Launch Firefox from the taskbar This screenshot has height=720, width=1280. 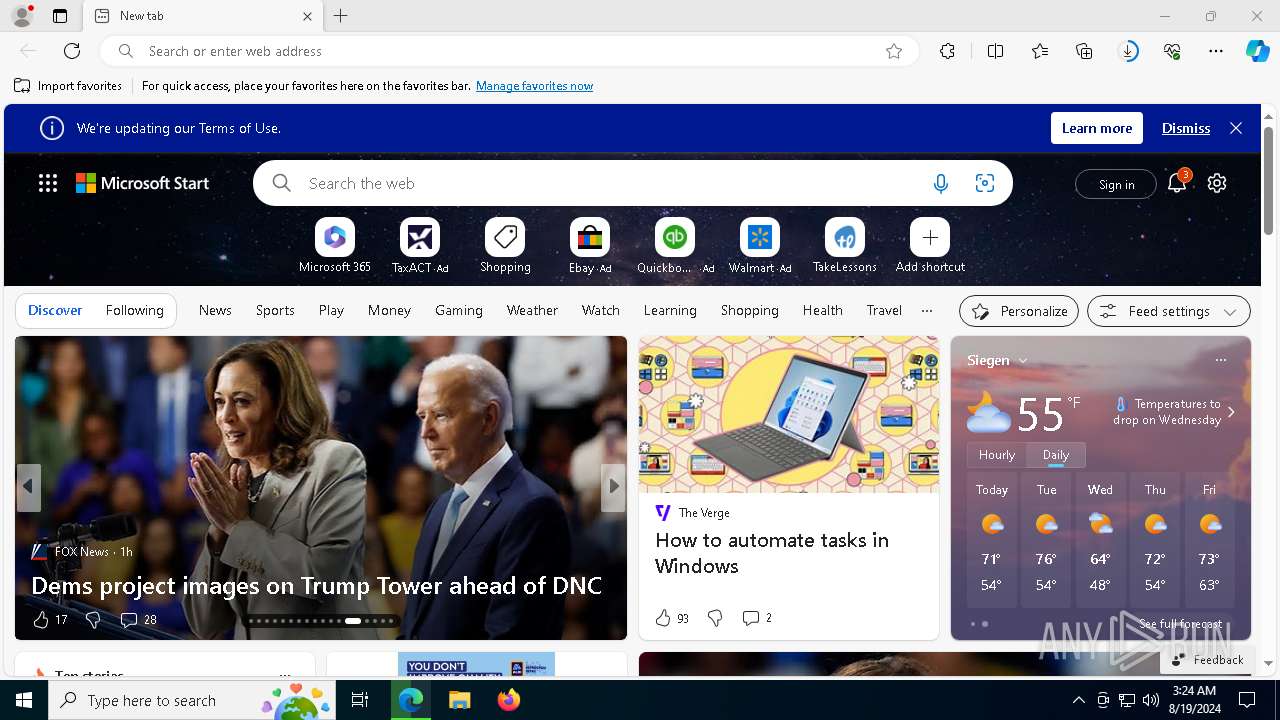click(x=509, y=700)
